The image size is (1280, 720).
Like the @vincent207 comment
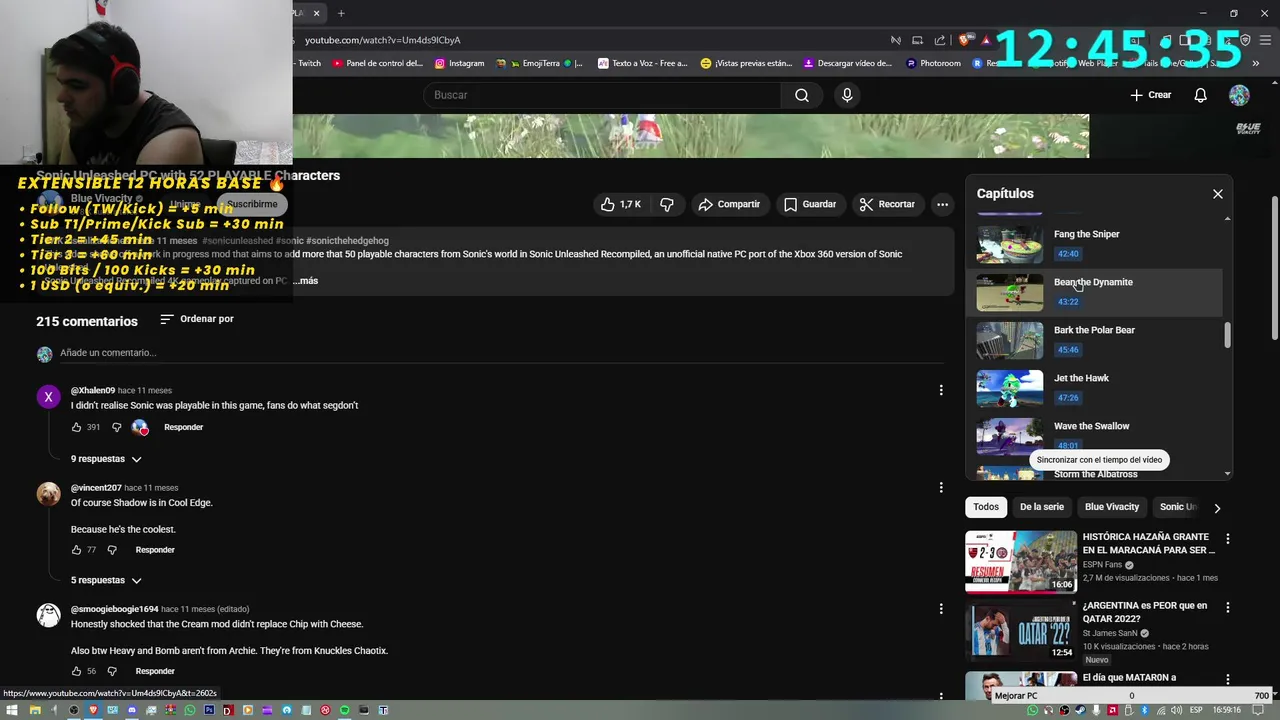[x=76, y=550]
